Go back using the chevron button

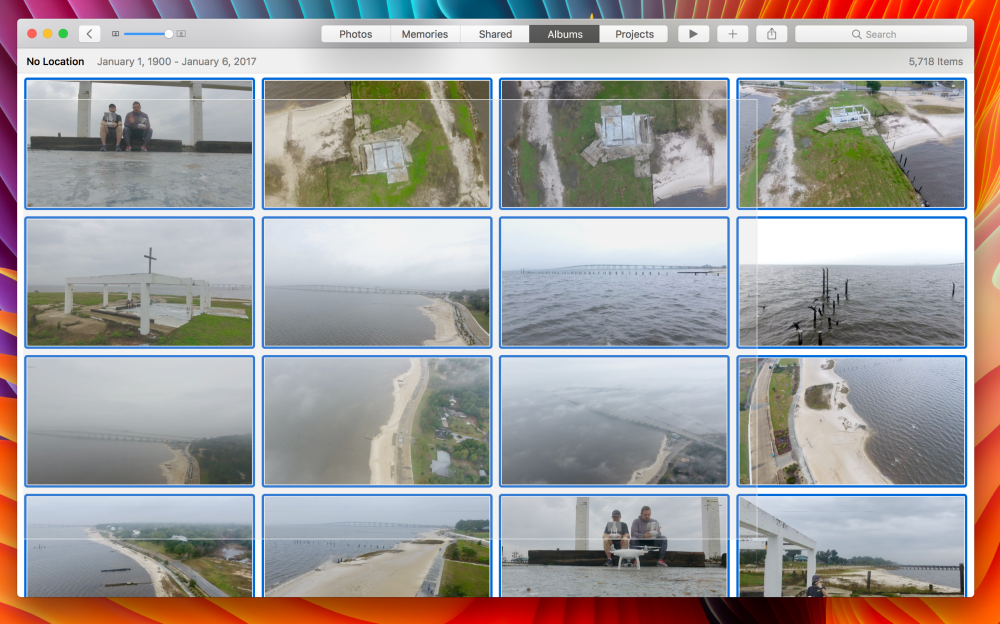90,34
